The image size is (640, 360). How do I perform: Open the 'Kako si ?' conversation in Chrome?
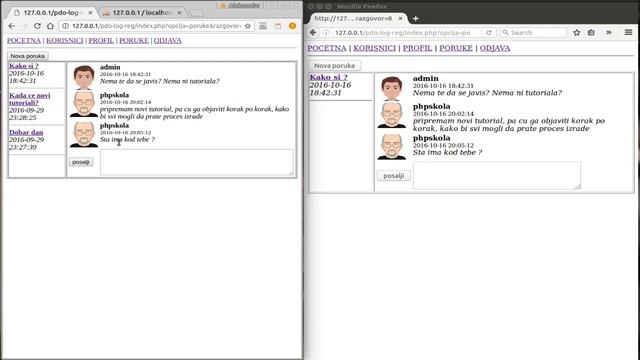coord(24,66)
